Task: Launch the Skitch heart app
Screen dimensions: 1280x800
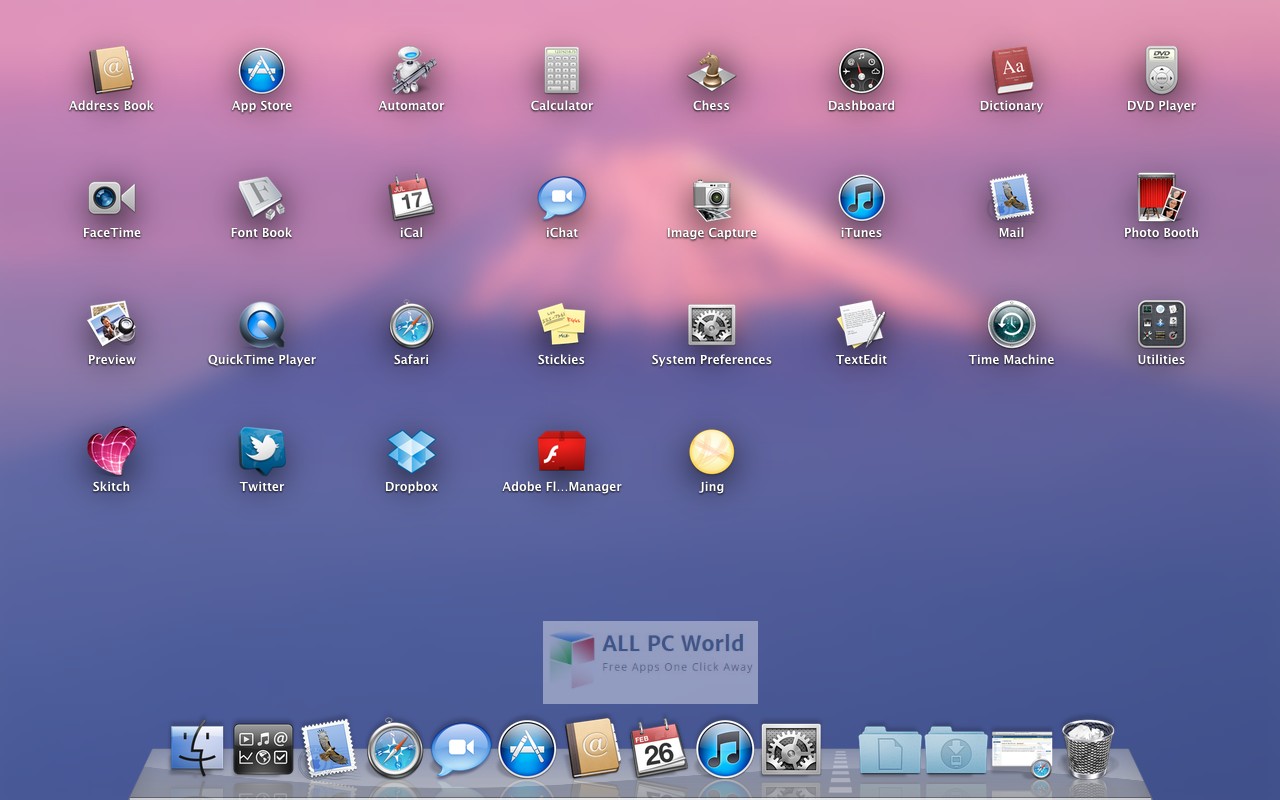Action: click(111, 452)
